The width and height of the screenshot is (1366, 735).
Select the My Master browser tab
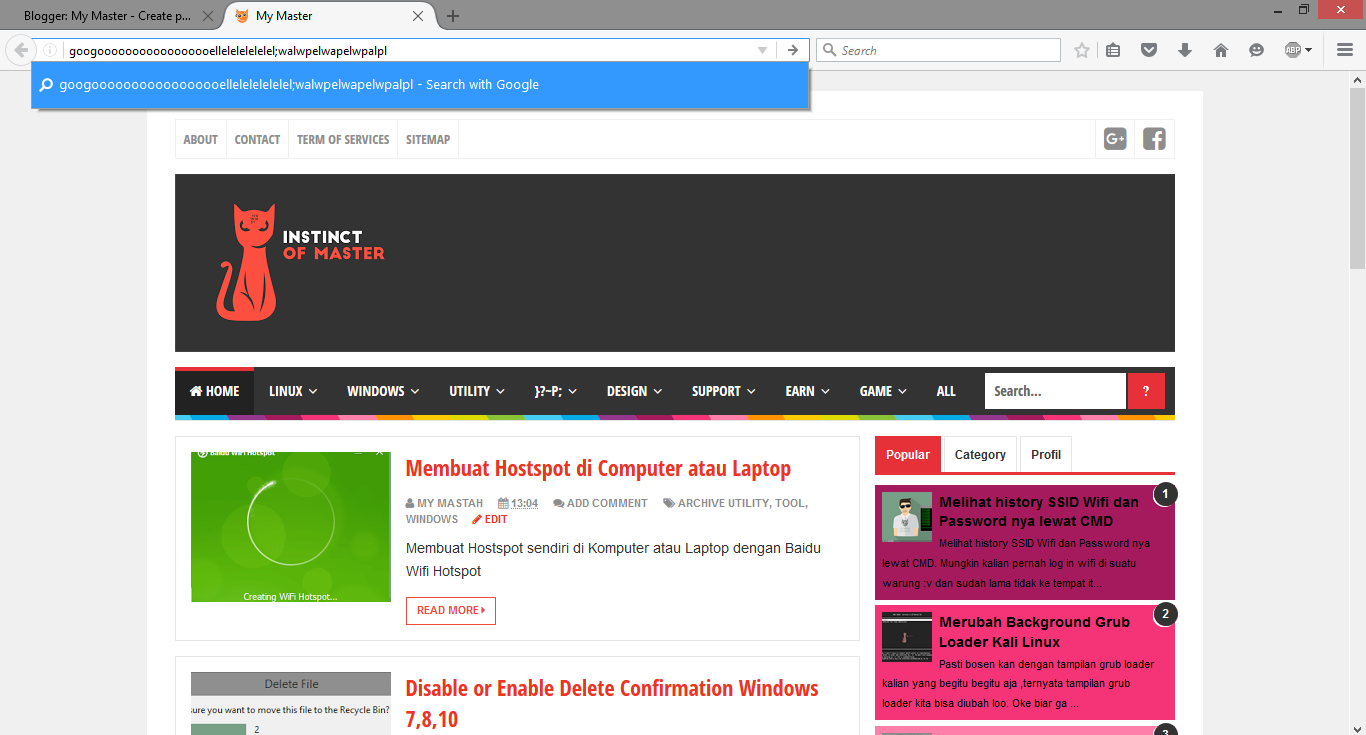point(330,16)
